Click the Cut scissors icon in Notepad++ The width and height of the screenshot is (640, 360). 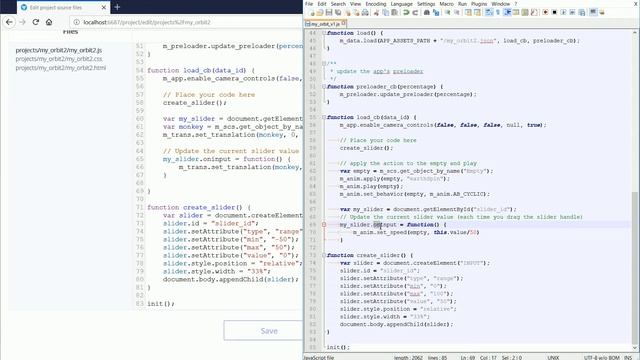pyautogui.click(x=376, y=13)
